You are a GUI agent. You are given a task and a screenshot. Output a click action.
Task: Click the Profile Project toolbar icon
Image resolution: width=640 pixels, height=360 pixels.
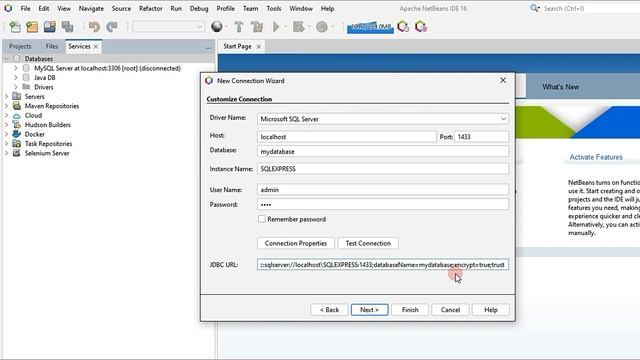[322, 27]
